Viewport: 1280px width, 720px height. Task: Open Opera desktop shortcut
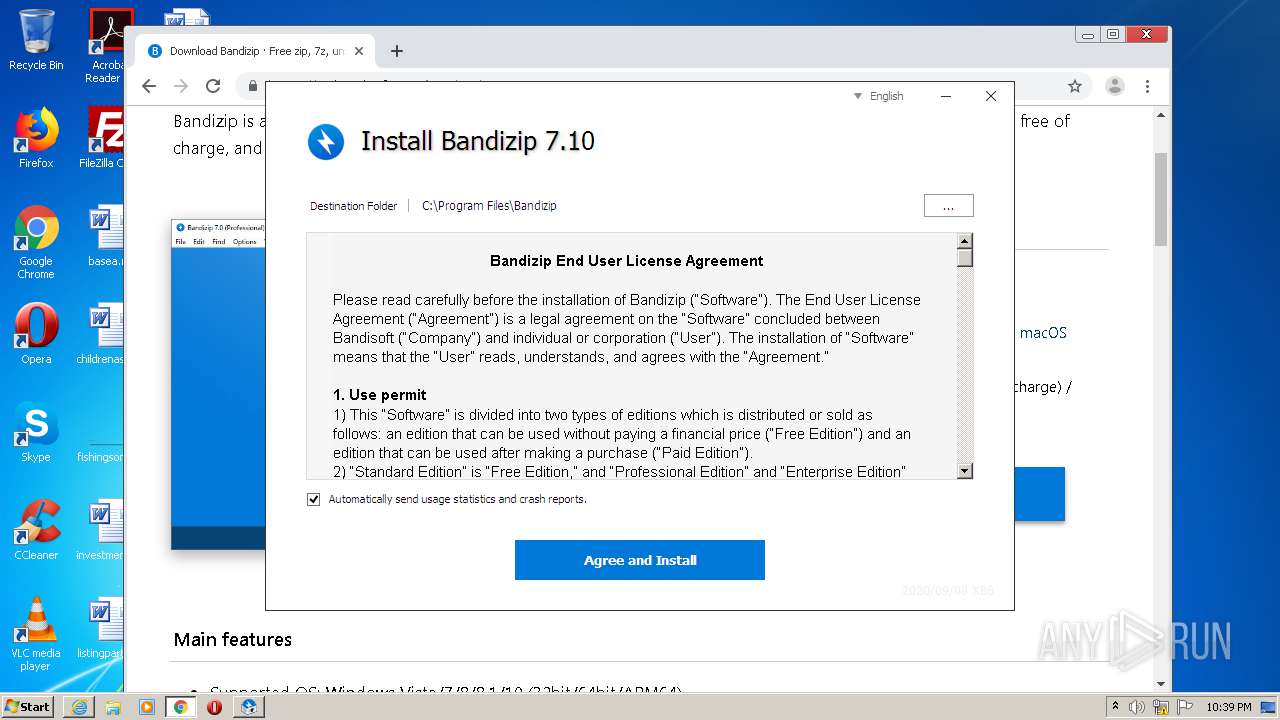[36, 334]
